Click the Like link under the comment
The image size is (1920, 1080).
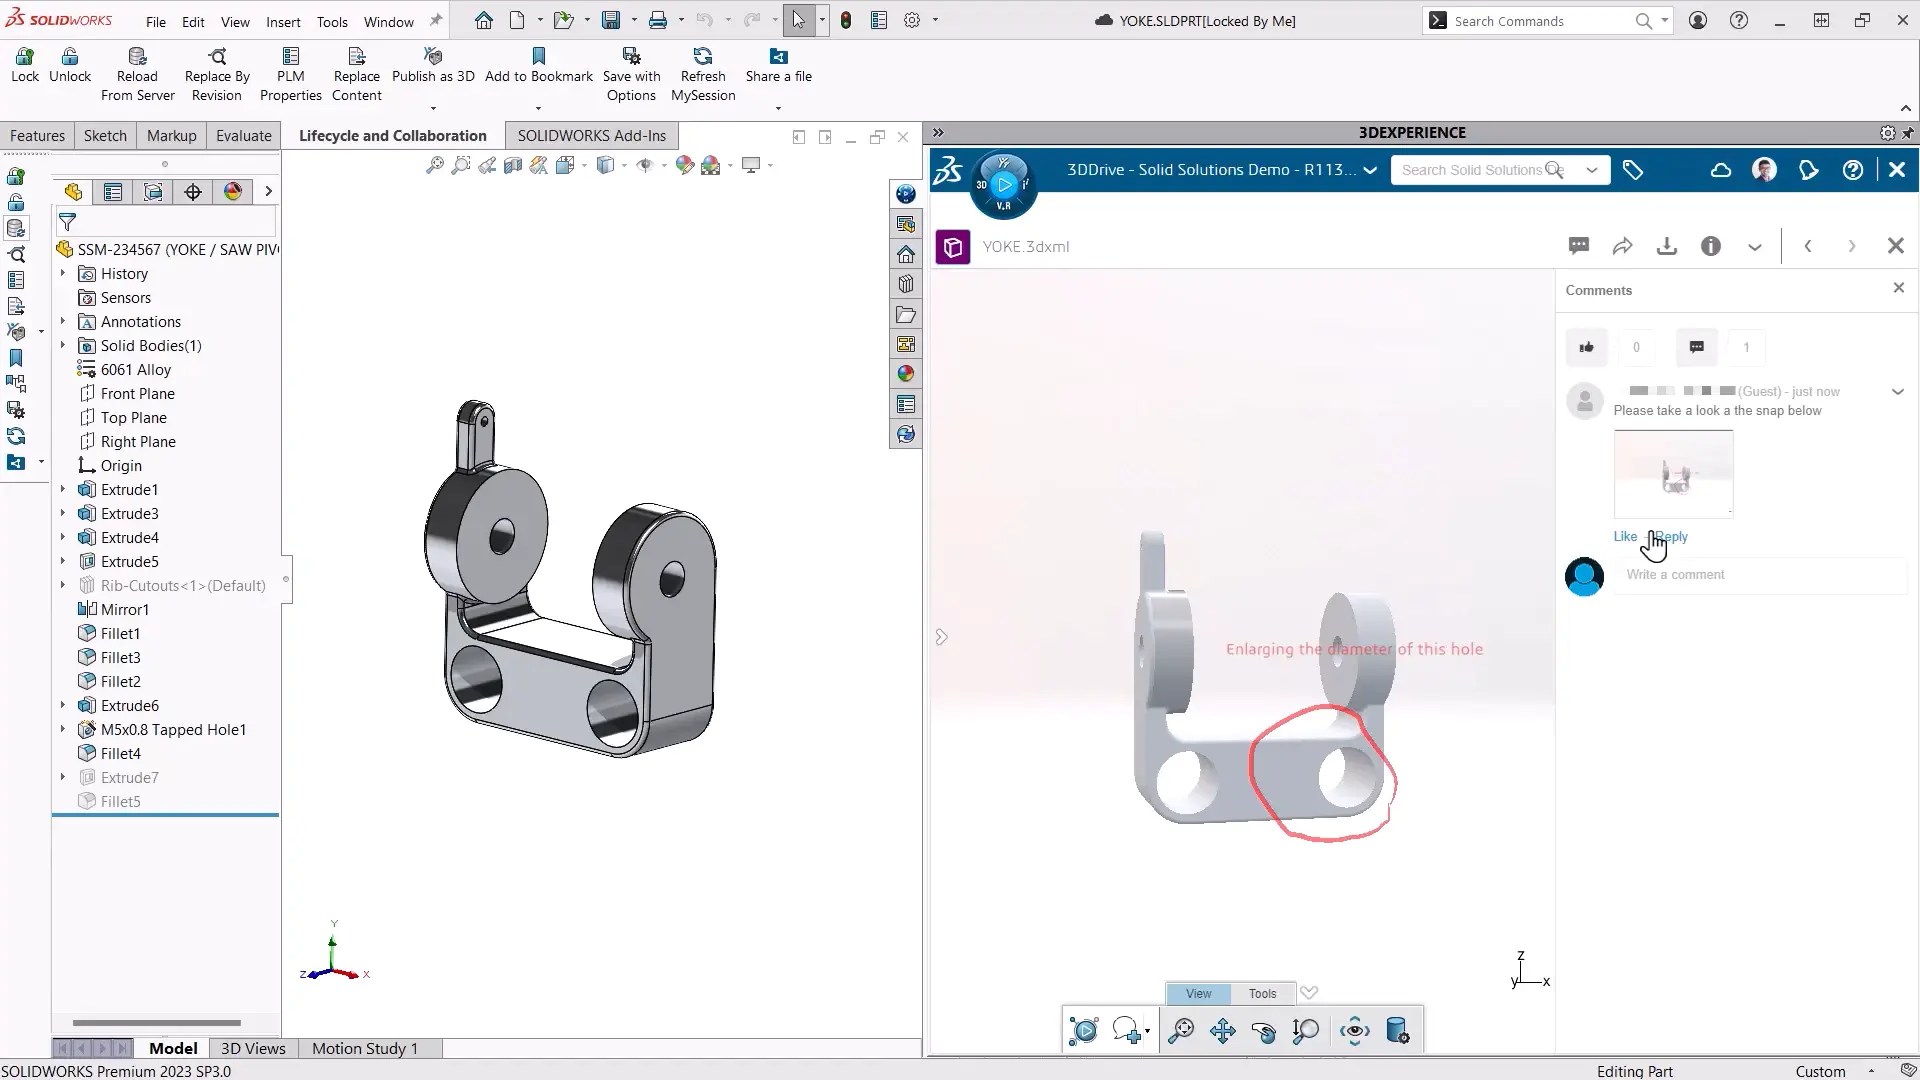click(1625, 537)
